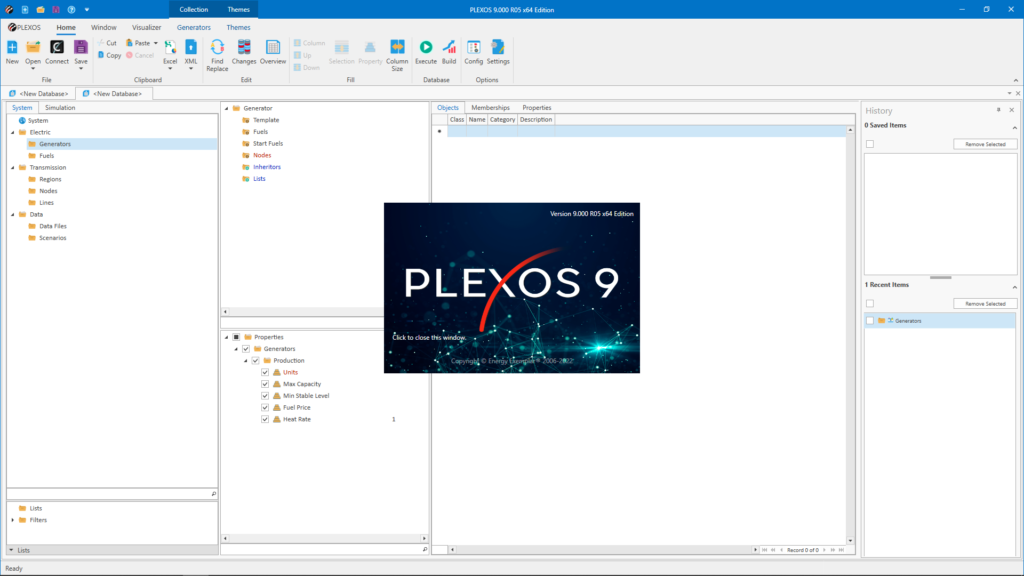Collapse the Data tree node
Viewport: 1024px width, 576px height.
click(x=12, y=215)
